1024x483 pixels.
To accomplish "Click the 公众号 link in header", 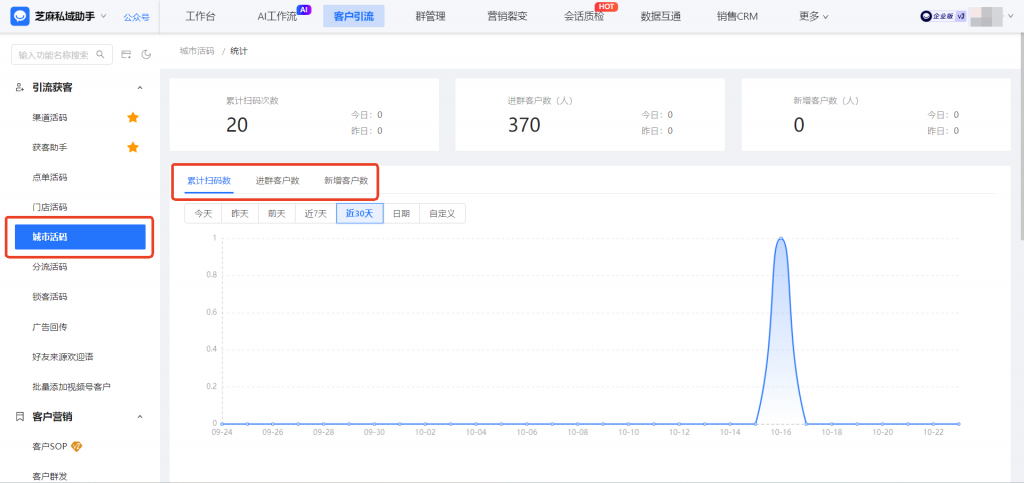I will click(x=136, y=17).
